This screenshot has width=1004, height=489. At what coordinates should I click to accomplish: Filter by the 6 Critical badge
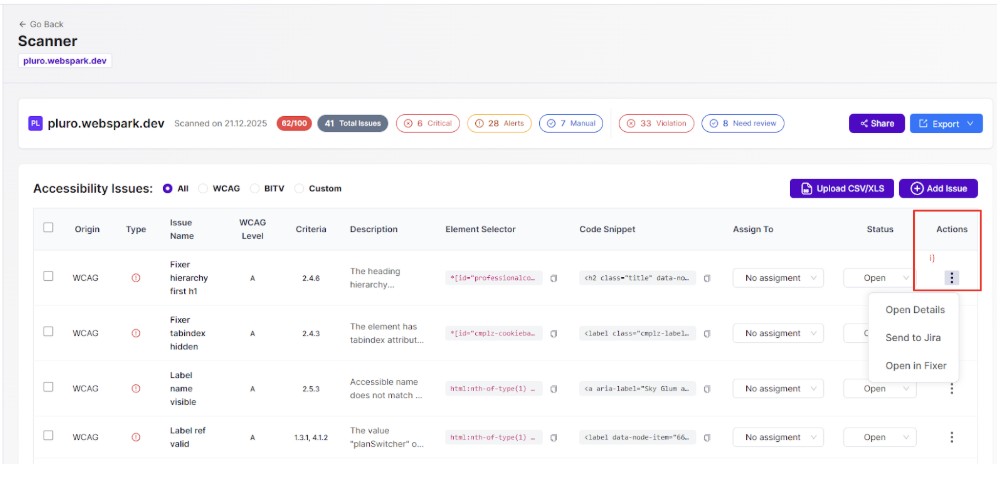(x=427, y=124)
